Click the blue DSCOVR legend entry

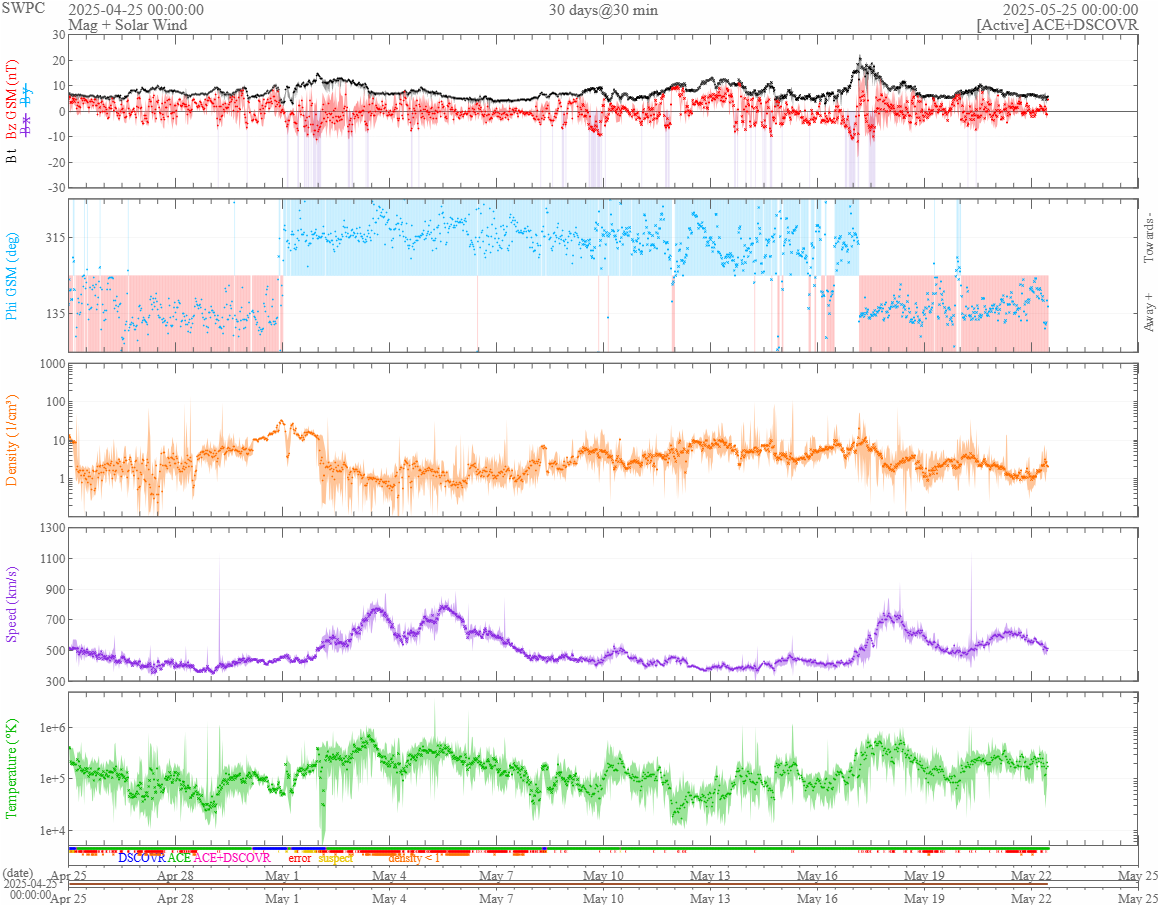pyautogui.click(x=141, y=858)
